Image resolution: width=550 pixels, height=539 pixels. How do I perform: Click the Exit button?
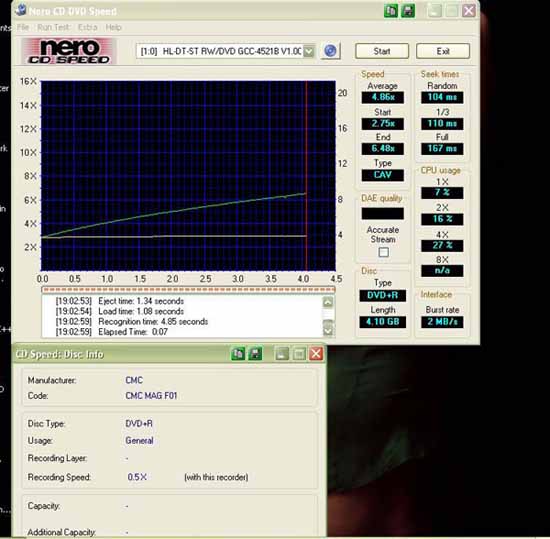pos(443,51)
